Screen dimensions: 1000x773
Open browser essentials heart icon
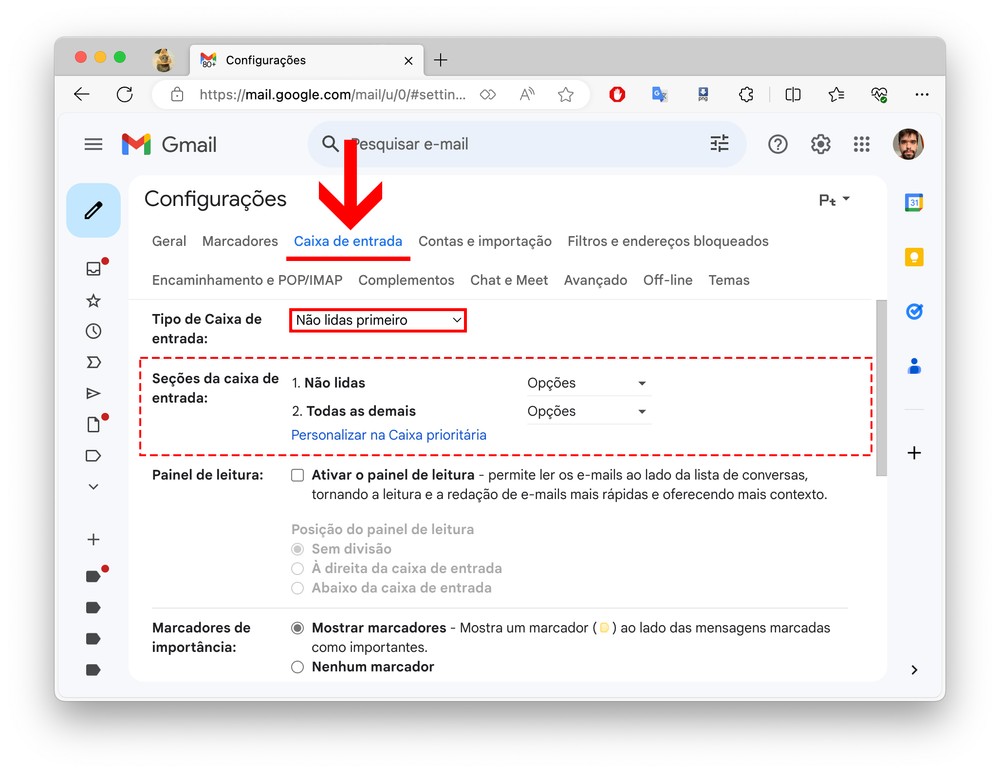point(879,94)
